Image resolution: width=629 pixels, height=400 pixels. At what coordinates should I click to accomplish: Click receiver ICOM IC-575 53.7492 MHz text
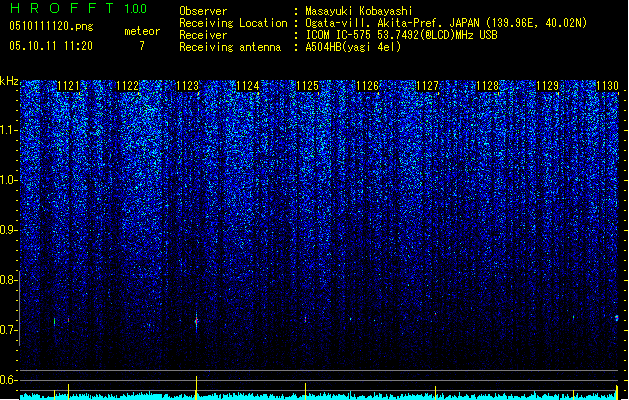point(401,35)
